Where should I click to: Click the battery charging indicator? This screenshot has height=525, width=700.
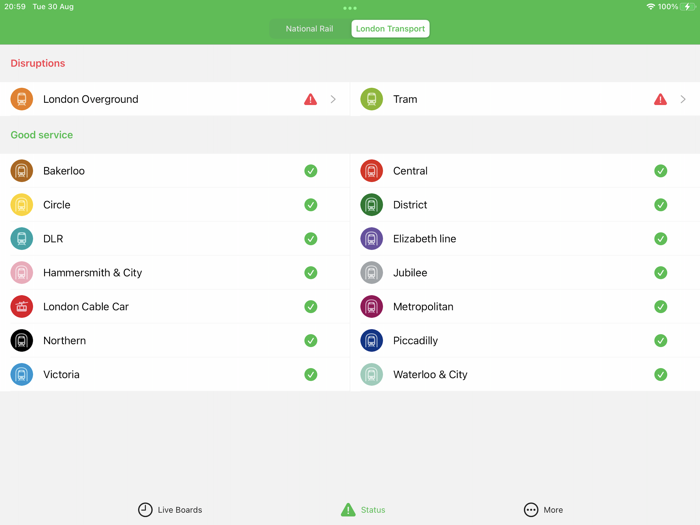[688, 7]
